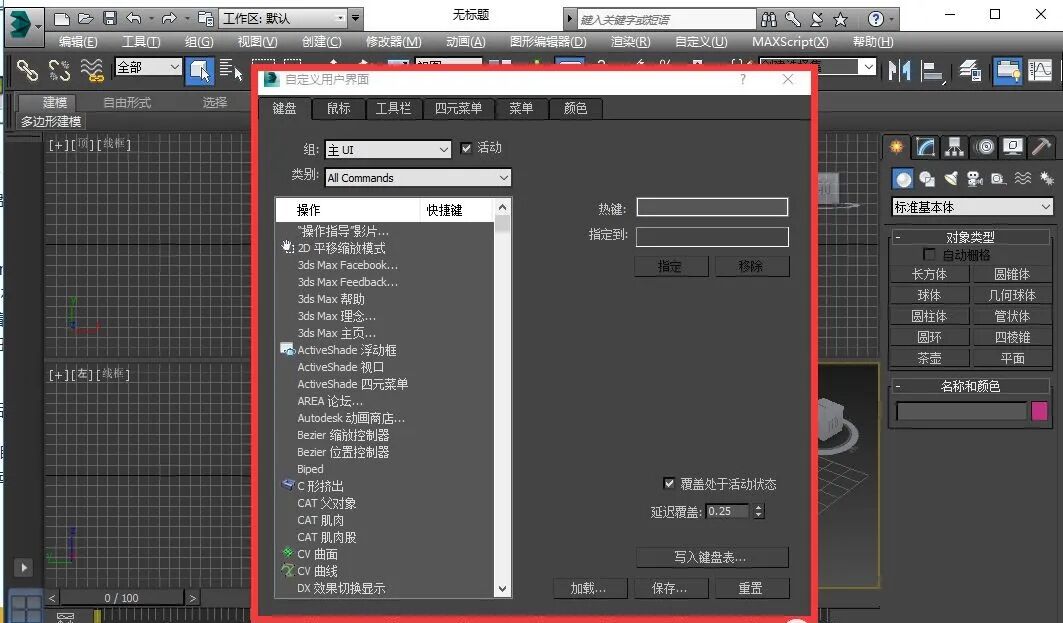
Task: Open the Utilities panel with hammer icon
Action: click(1043, 147)
